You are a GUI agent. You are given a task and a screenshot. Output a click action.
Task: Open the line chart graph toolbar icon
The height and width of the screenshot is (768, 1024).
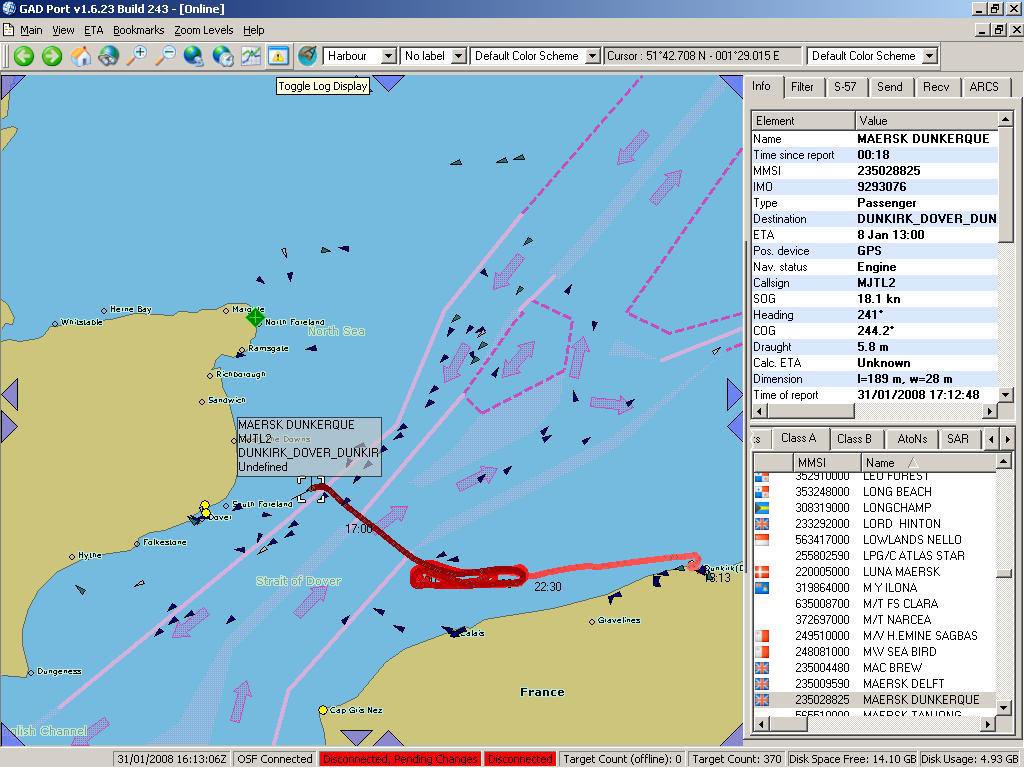pyautogui.click(x=251, y=56)
